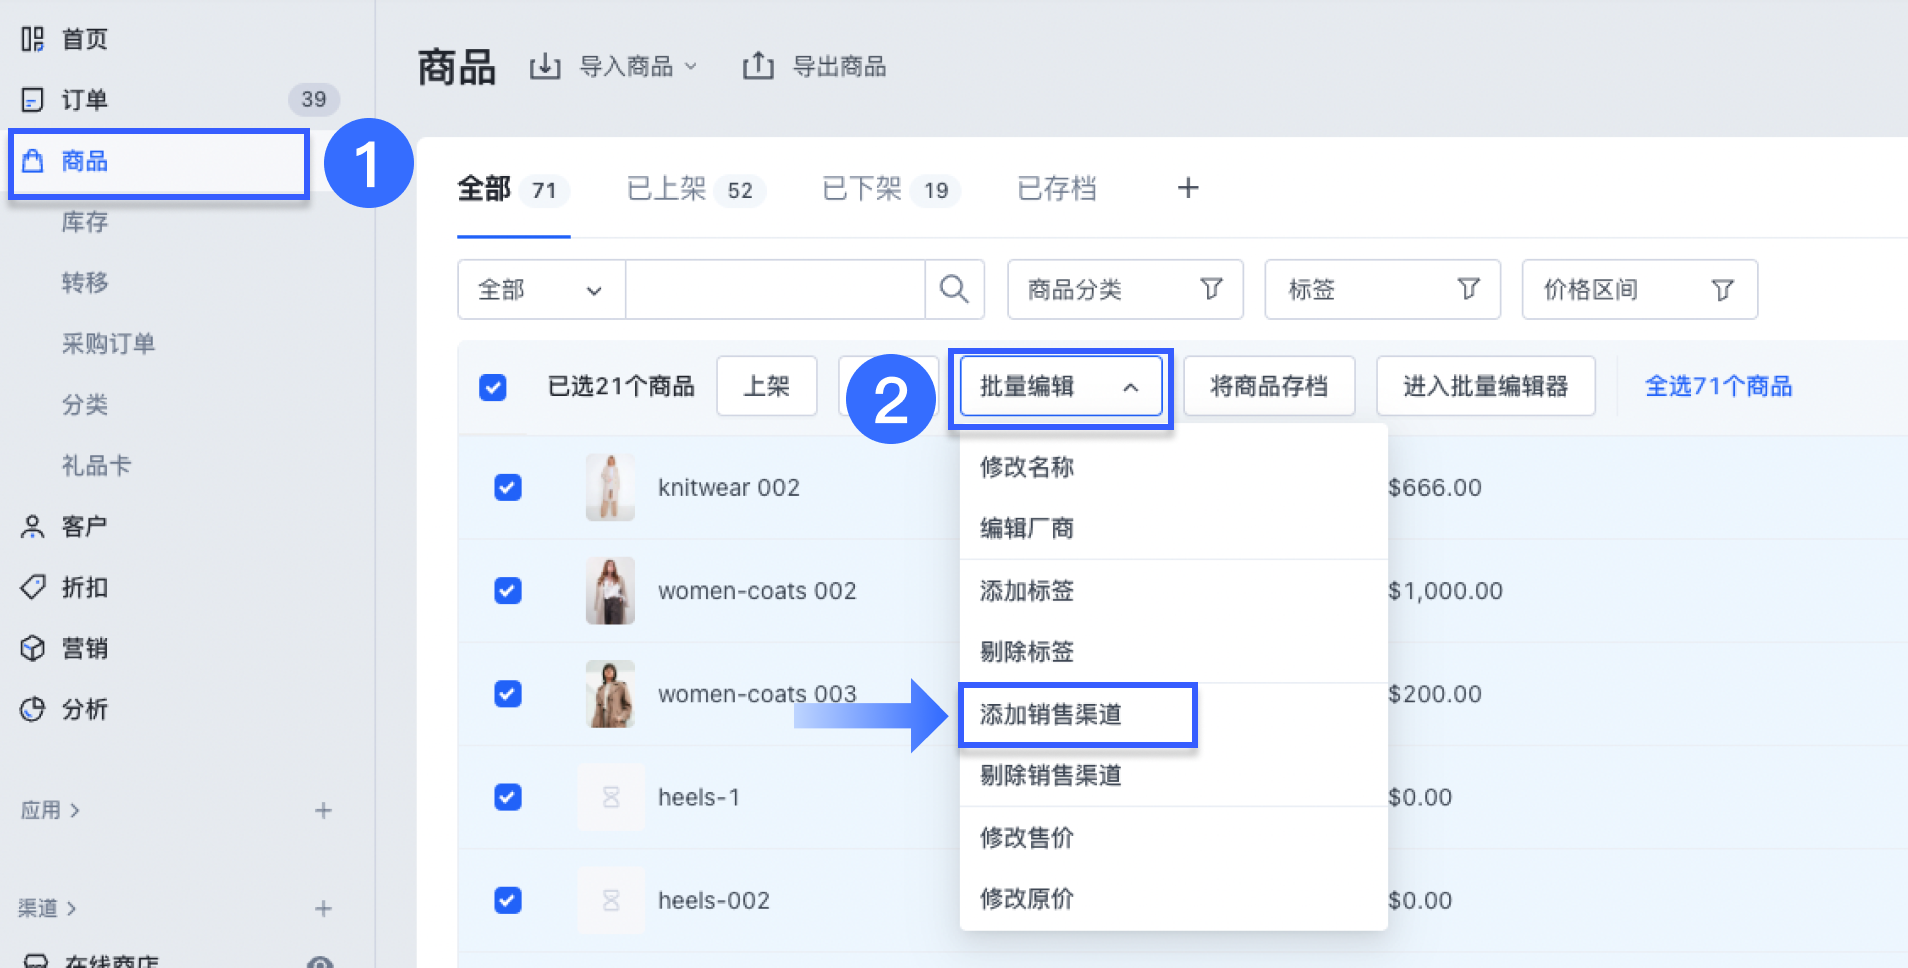Uncheck the women-coats 002 checkbox
The width and height of the screenshot is (1908, 968).
[508, 590]
